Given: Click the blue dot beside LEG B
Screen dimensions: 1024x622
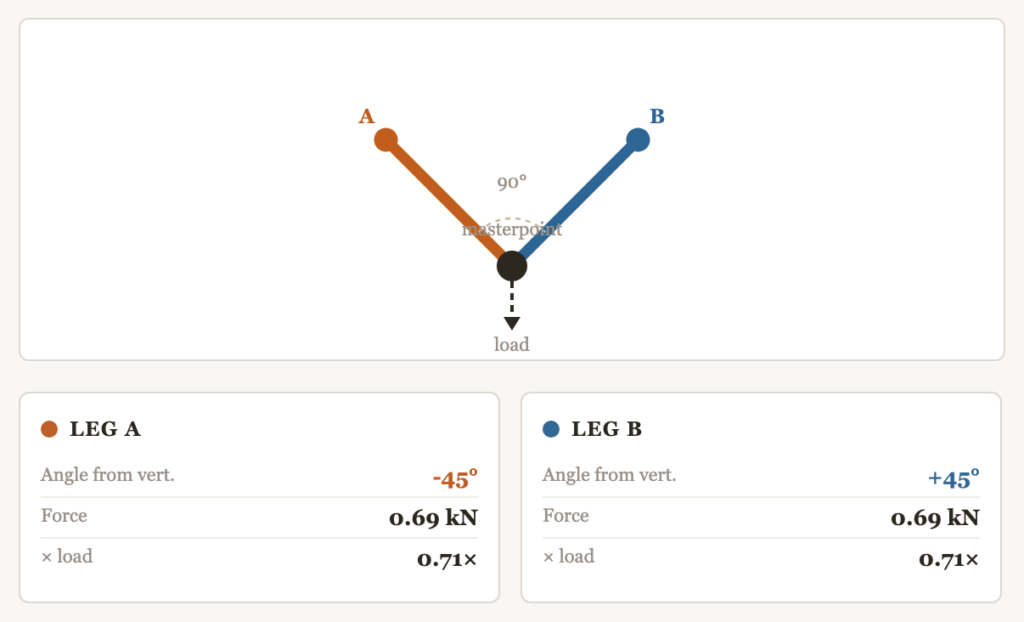Looking at the screenshot, I should (551, 430).
